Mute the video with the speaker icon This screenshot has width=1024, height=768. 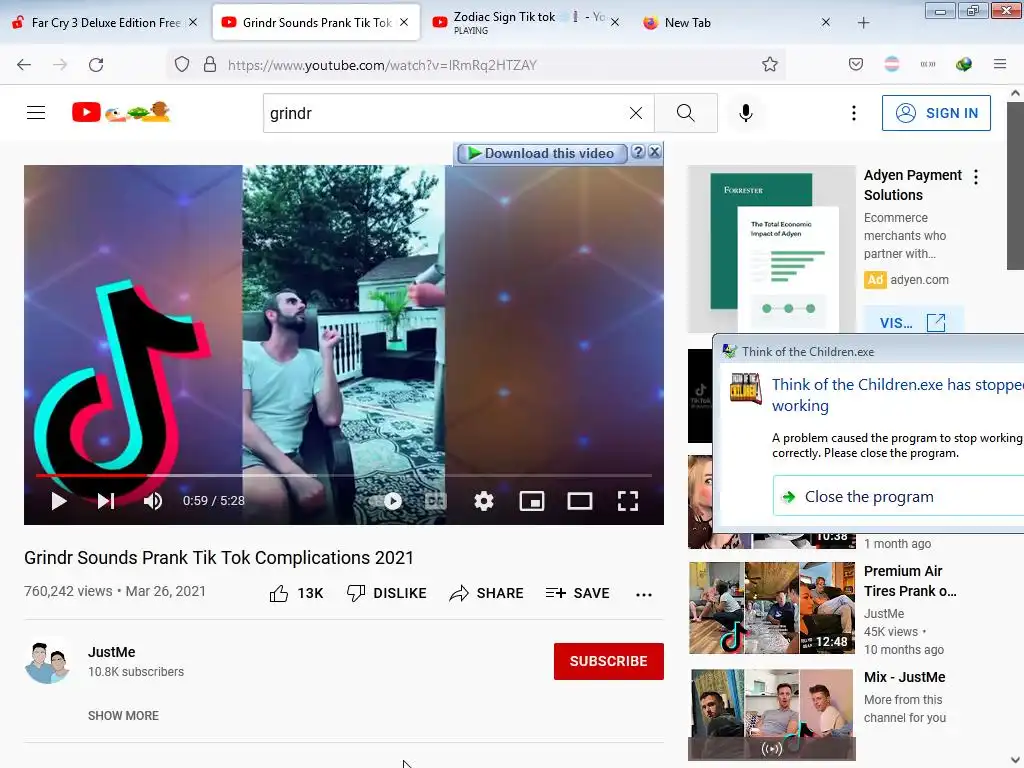click(x=153, y=501)
